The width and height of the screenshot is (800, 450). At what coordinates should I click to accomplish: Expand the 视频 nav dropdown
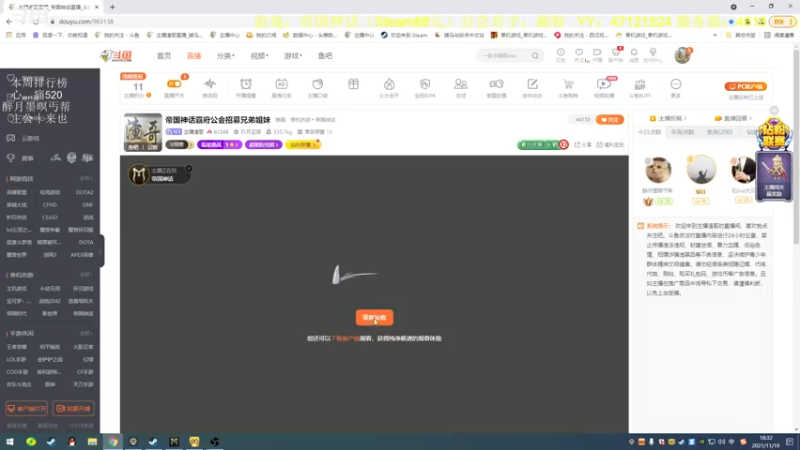[259, 56]
